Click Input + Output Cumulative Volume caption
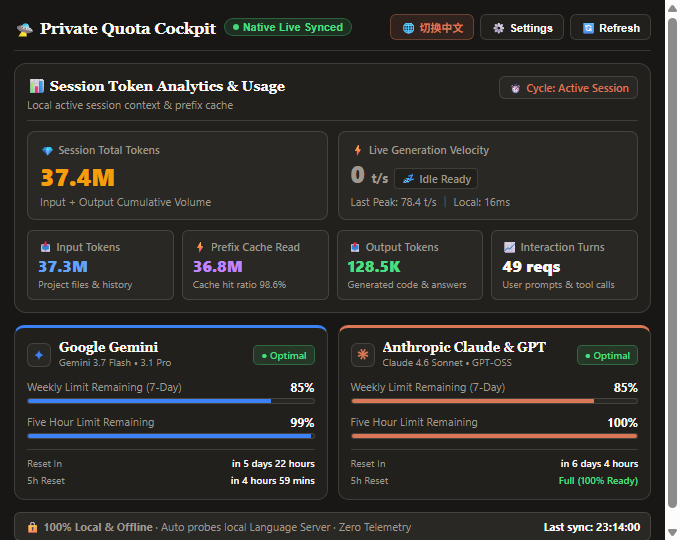The image size is (680, 540). click(x=126, y=202)
